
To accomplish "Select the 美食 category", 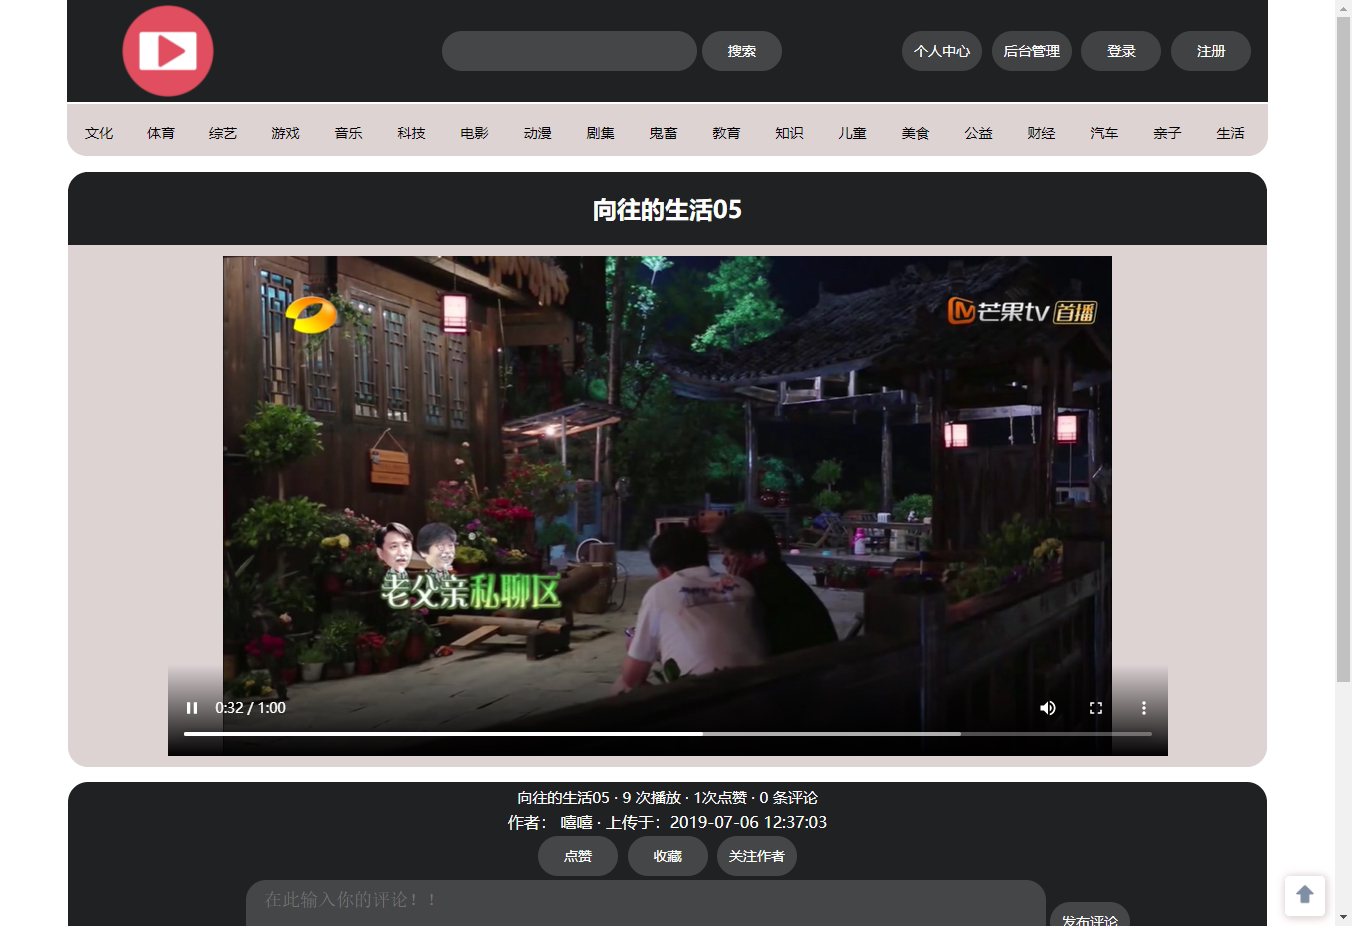I will 916,133.
